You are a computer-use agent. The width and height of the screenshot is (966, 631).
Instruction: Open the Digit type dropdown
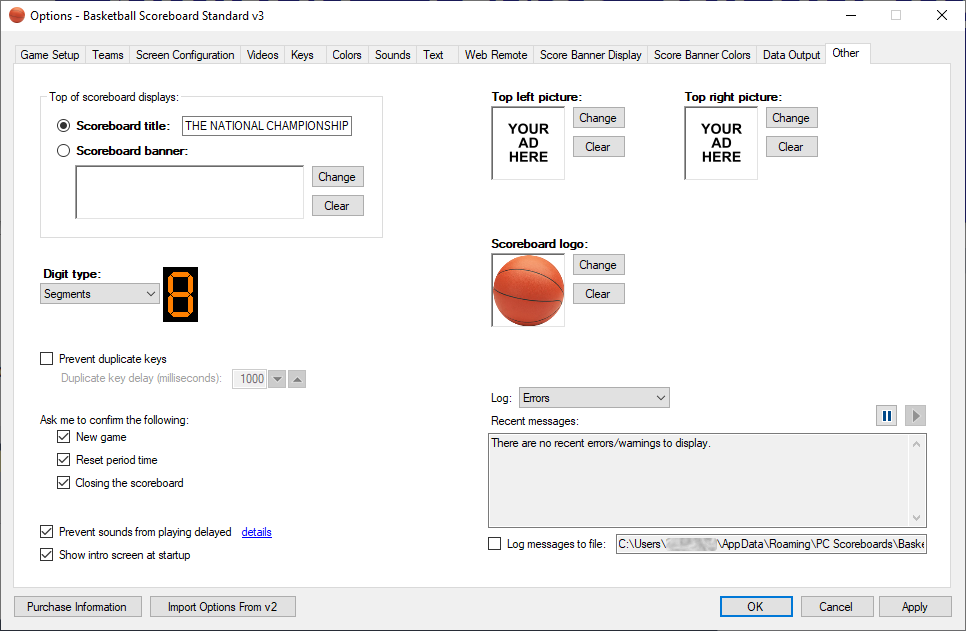100,294
